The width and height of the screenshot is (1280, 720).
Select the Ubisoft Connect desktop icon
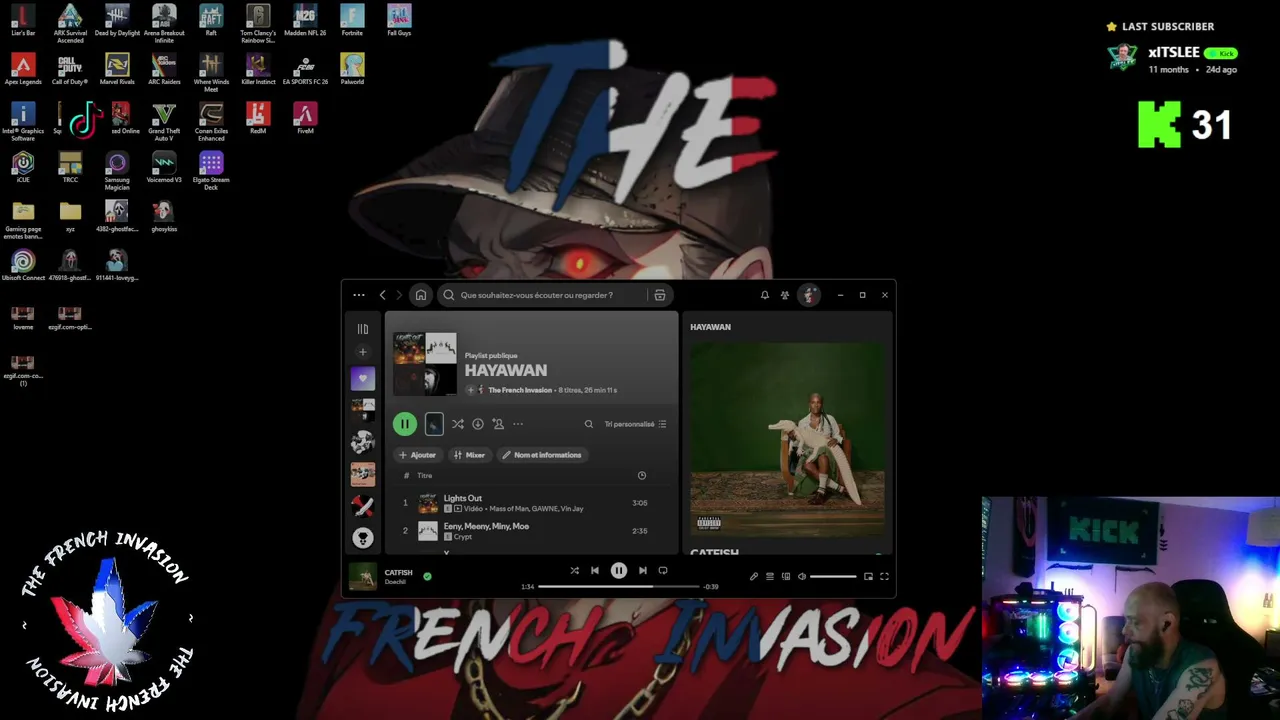coord(23,266)
